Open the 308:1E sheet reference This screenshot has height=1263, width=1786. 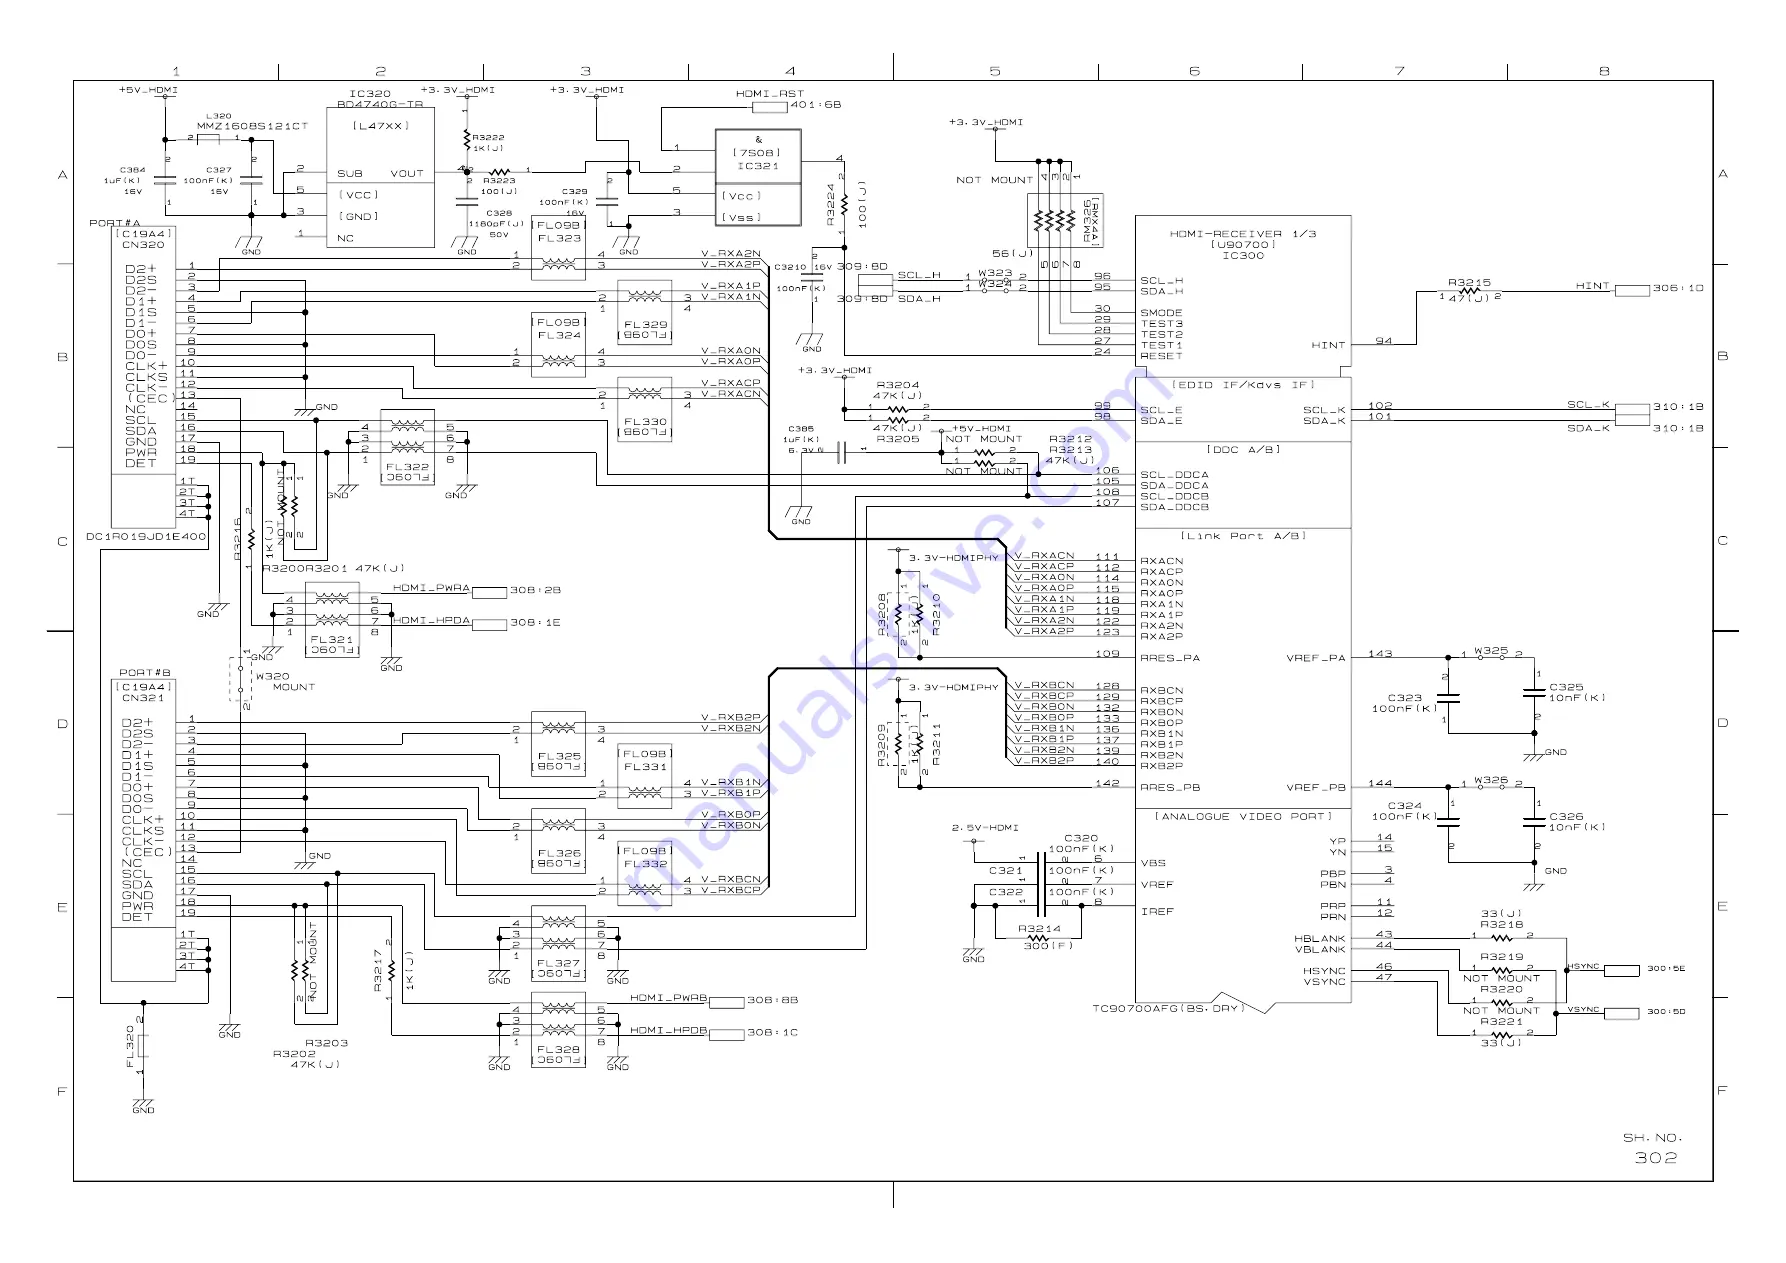tap(535, 622)
